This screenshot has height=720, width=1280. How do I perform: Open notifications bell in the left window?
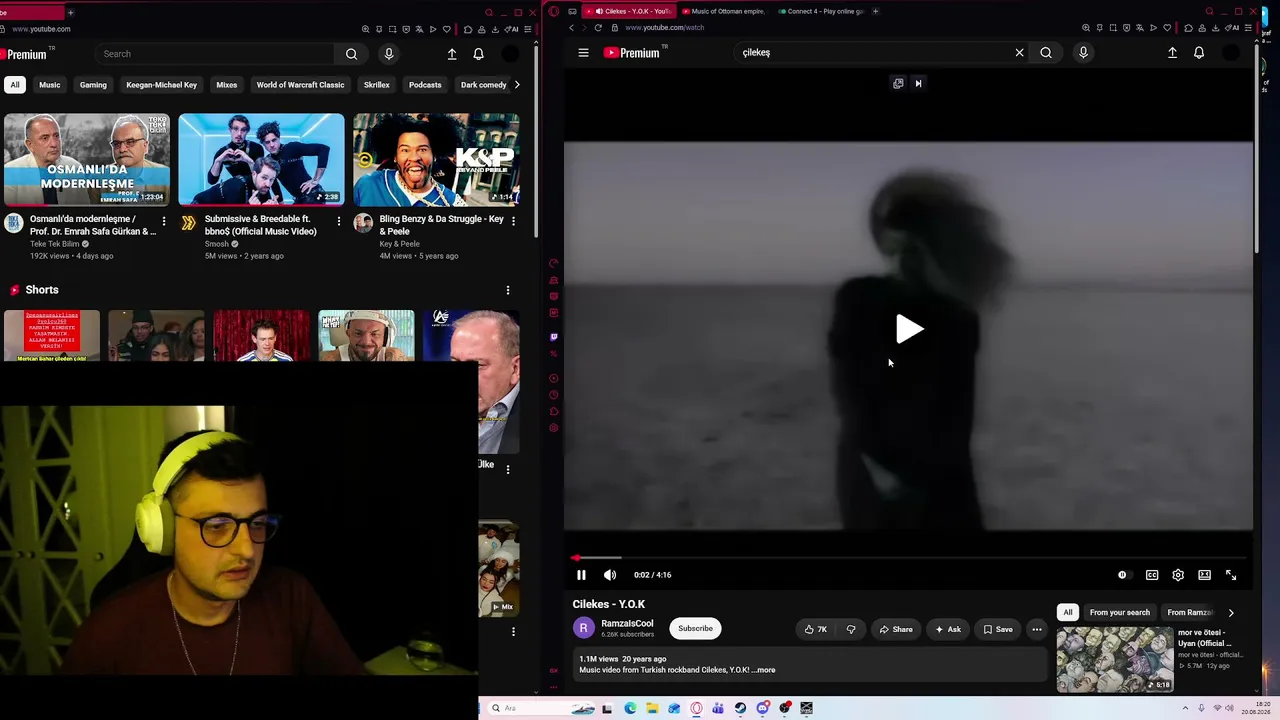(478, 54)
